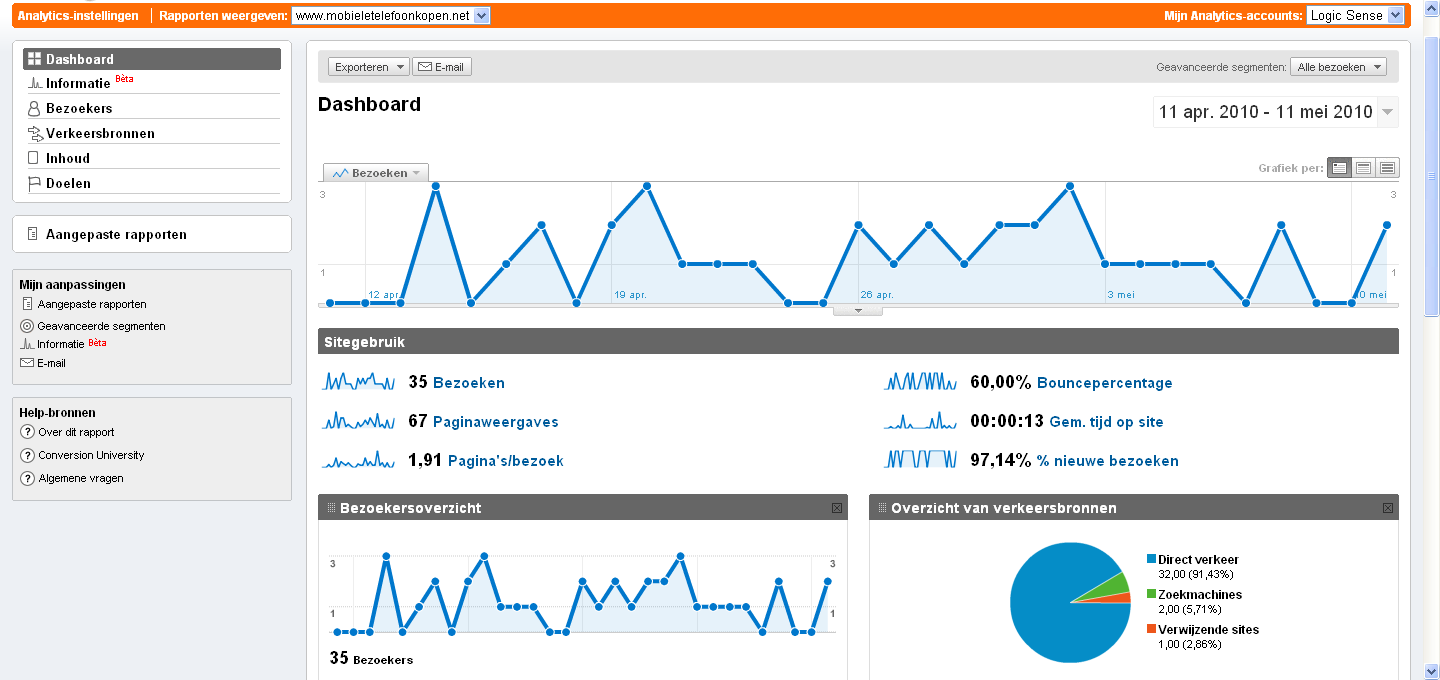Viewport: 1440px width, 680px height.
Task: Click the page scrollbar up arrow
Action: click(x=1431, y=10)
